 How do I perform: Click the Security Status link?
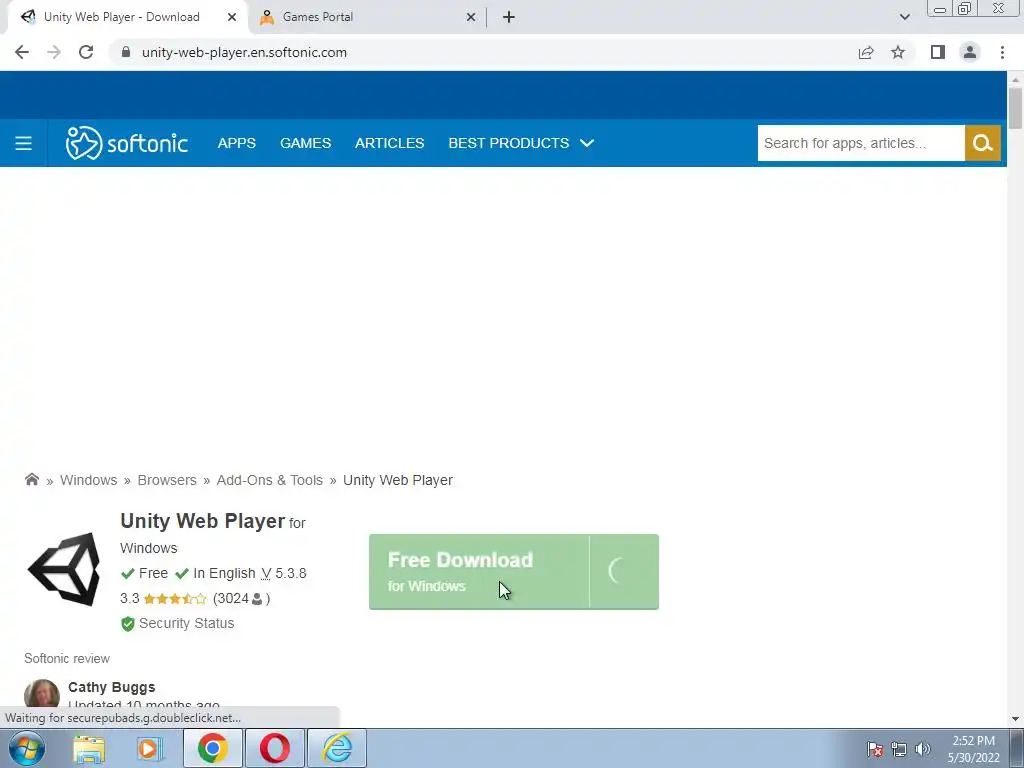(186, 623)
